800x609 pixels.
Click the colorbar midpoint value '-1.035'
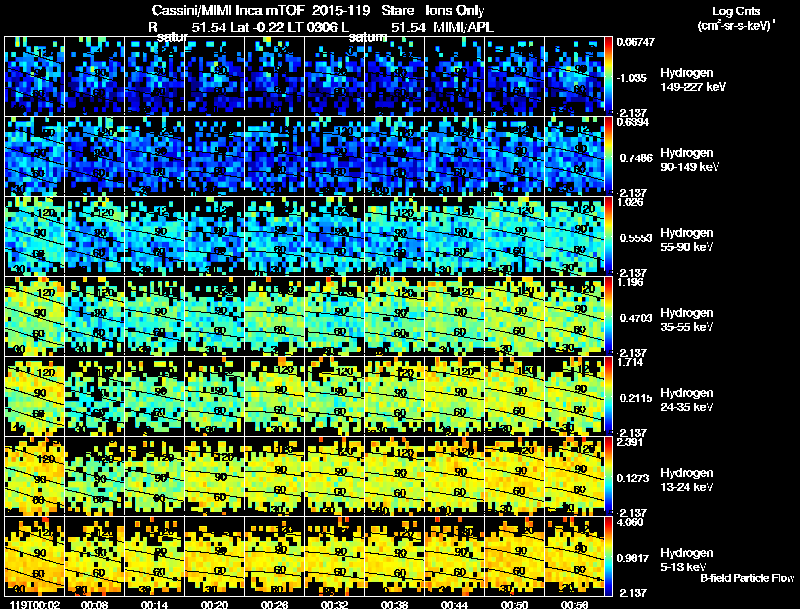[x=632, y=78]
